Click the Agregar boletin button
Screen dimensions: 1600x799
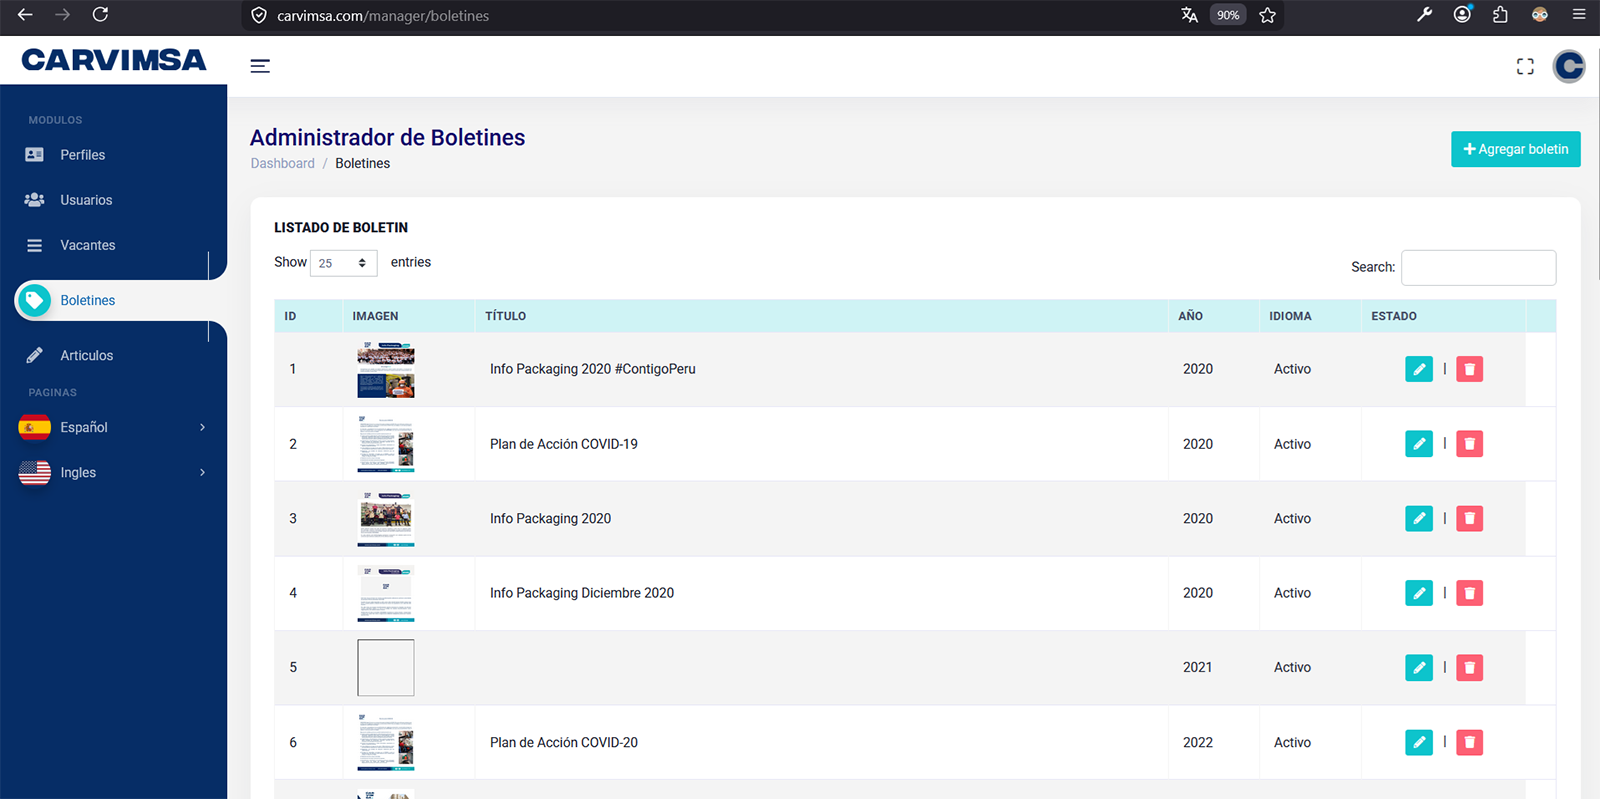pyautogui.click(x=1515, y=149)
